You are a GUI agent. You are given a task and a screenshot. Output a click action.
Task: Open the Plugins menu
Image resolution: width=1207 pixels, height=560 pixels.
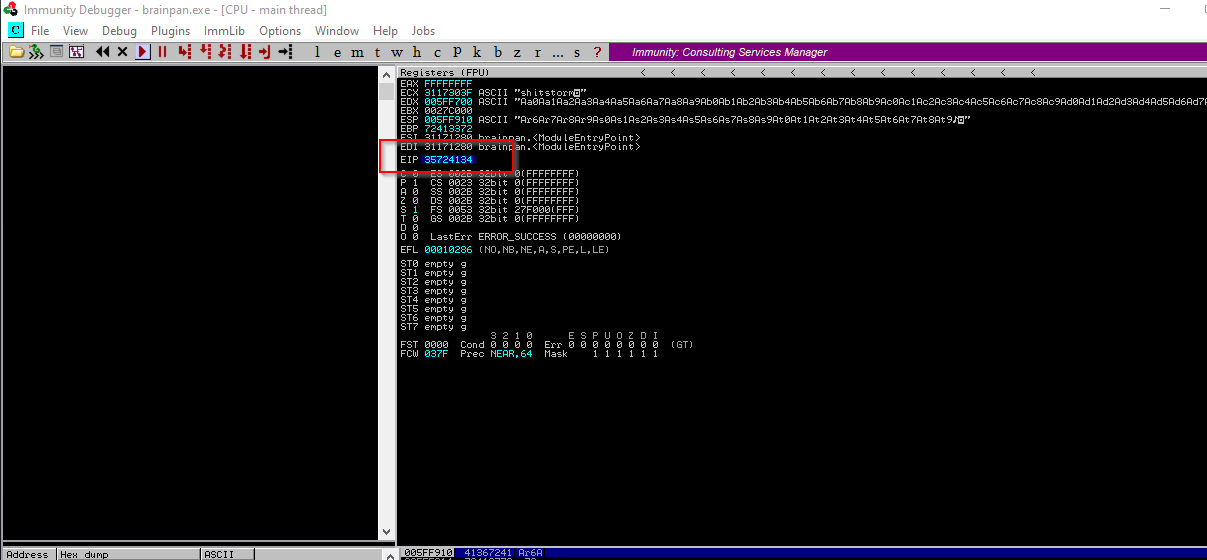[171, 31]
